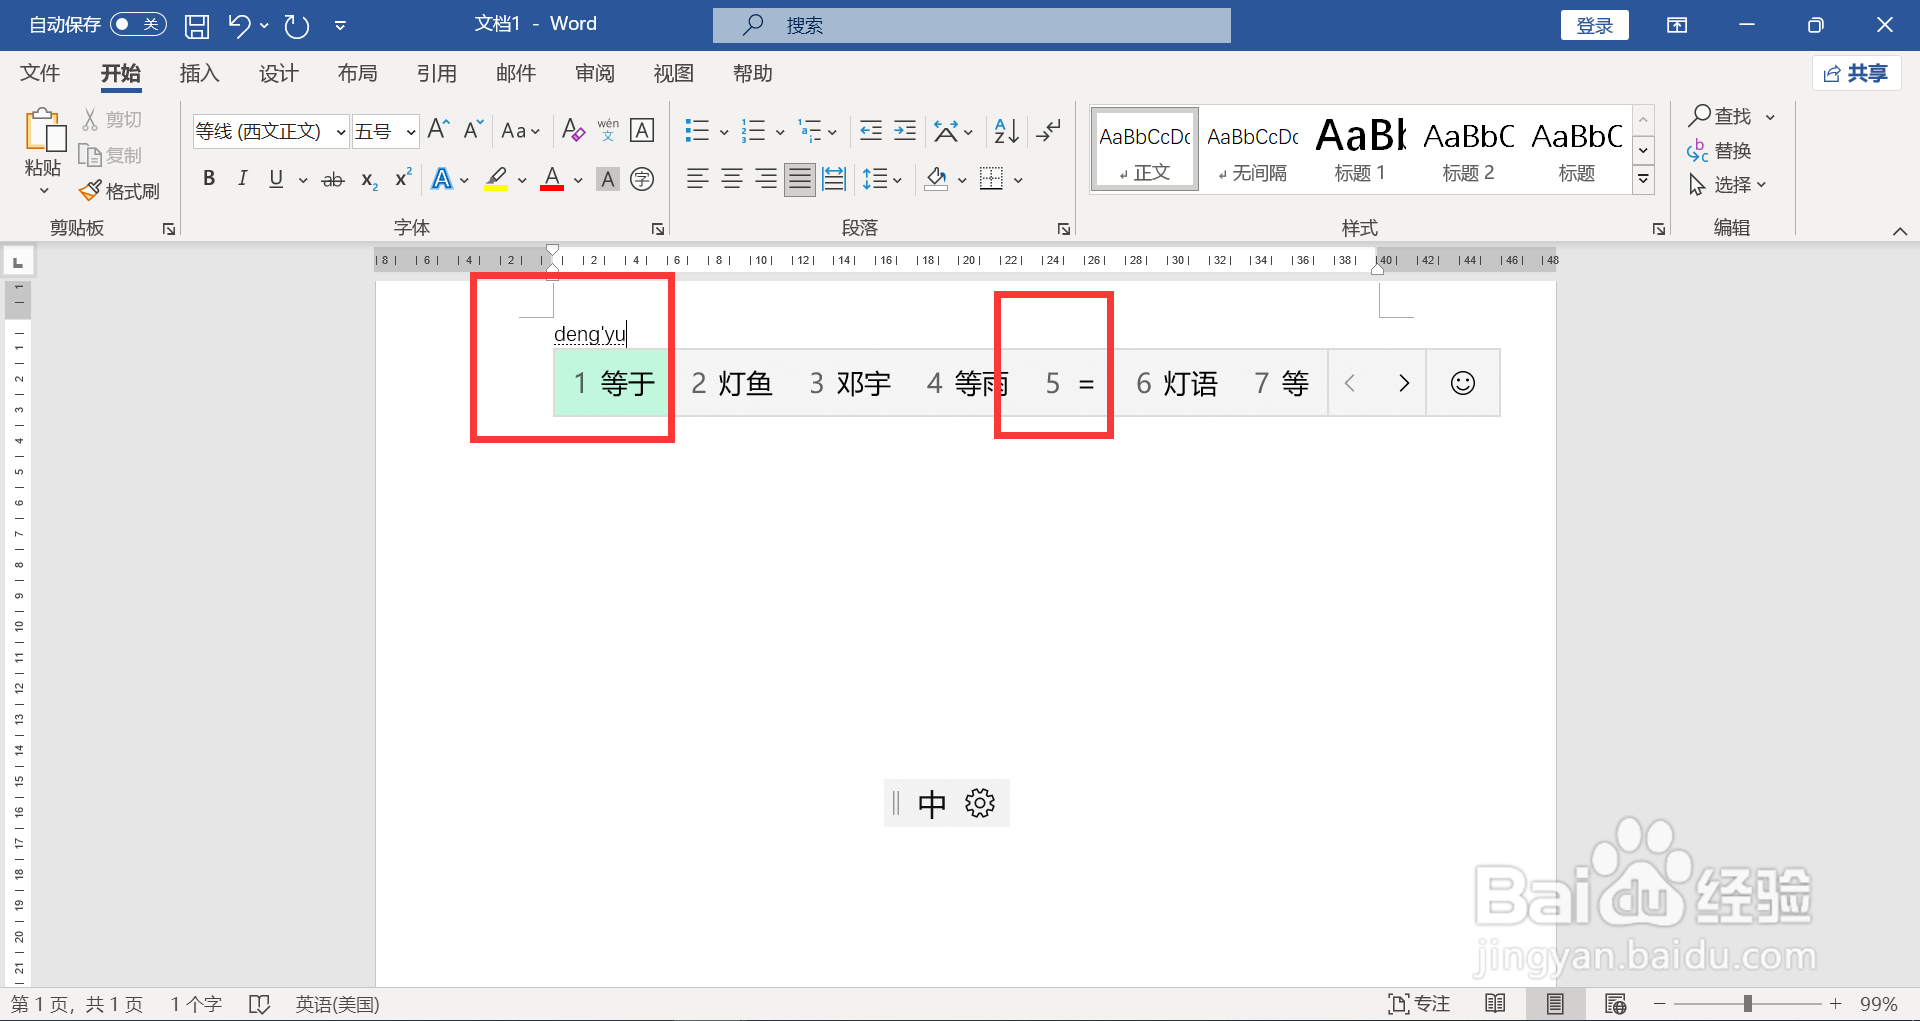Click the 搜索 search box
Image resolution: width=1920 pixels, height=1021 pixels.
[971, 25]
